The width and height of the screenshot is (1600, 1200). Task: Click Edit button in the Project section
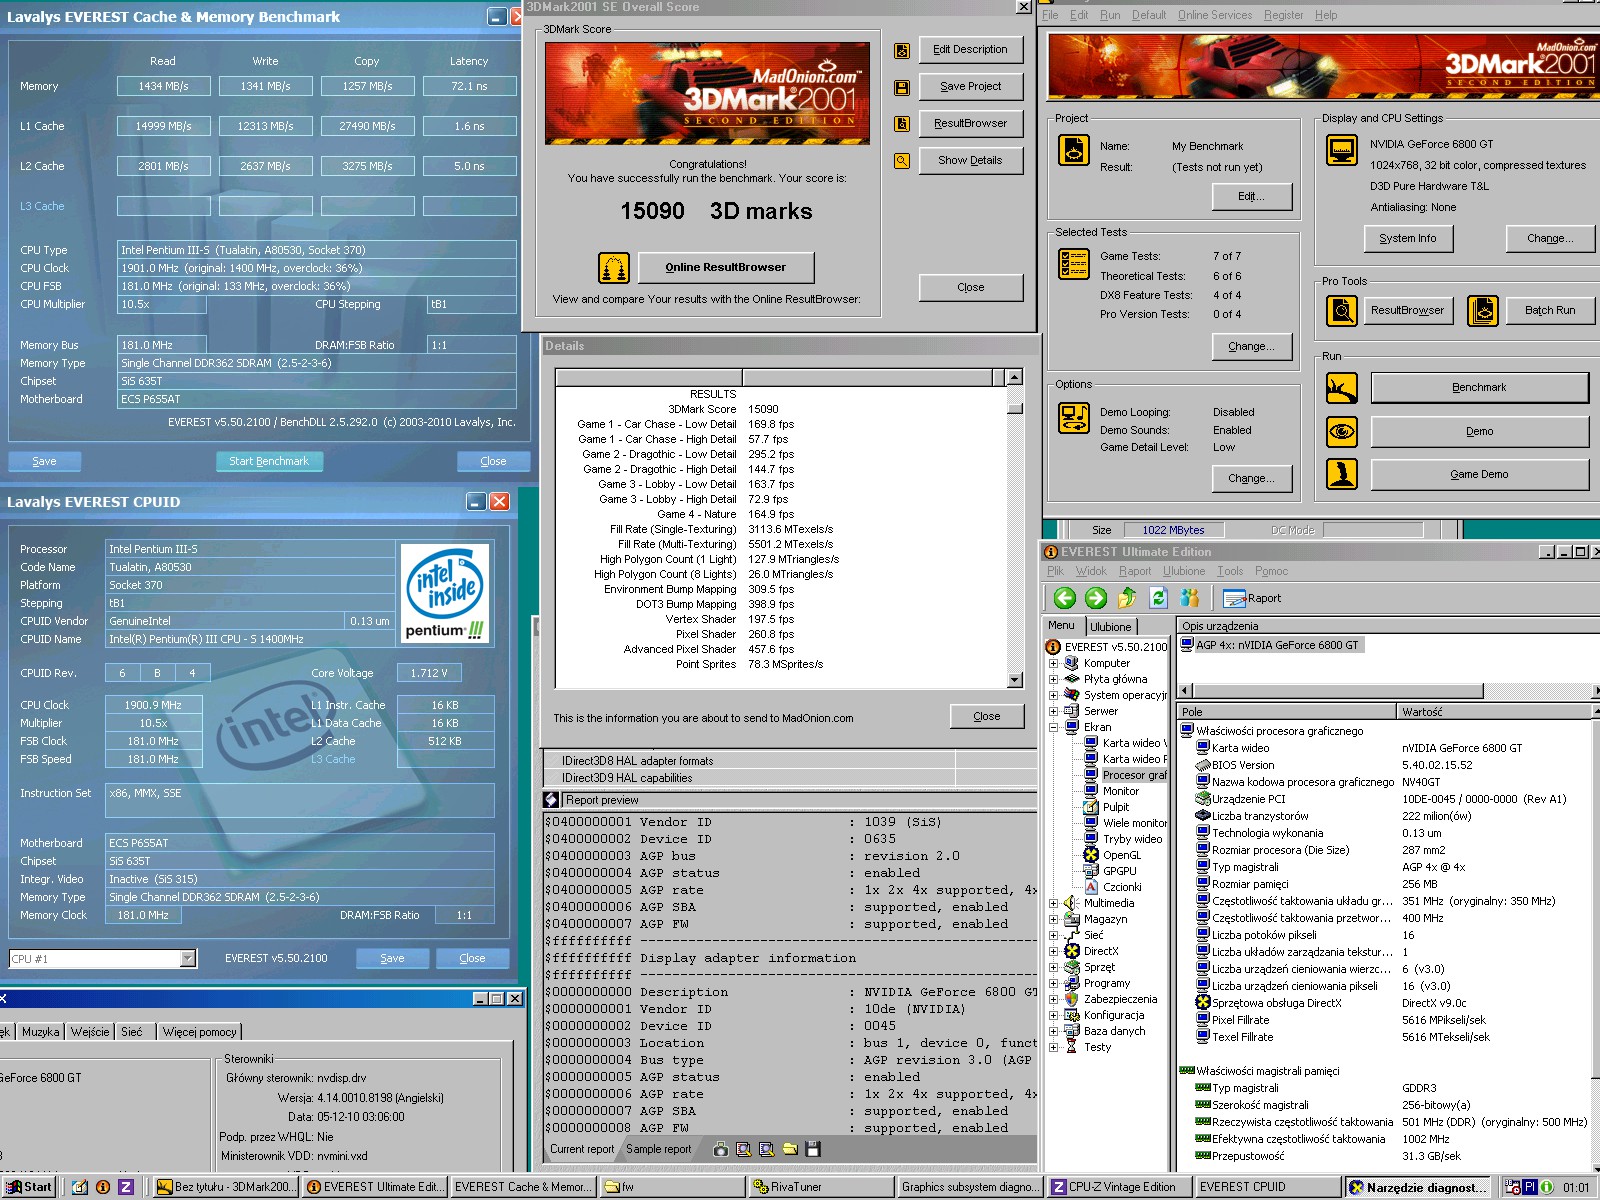[x=1250, y=196]
